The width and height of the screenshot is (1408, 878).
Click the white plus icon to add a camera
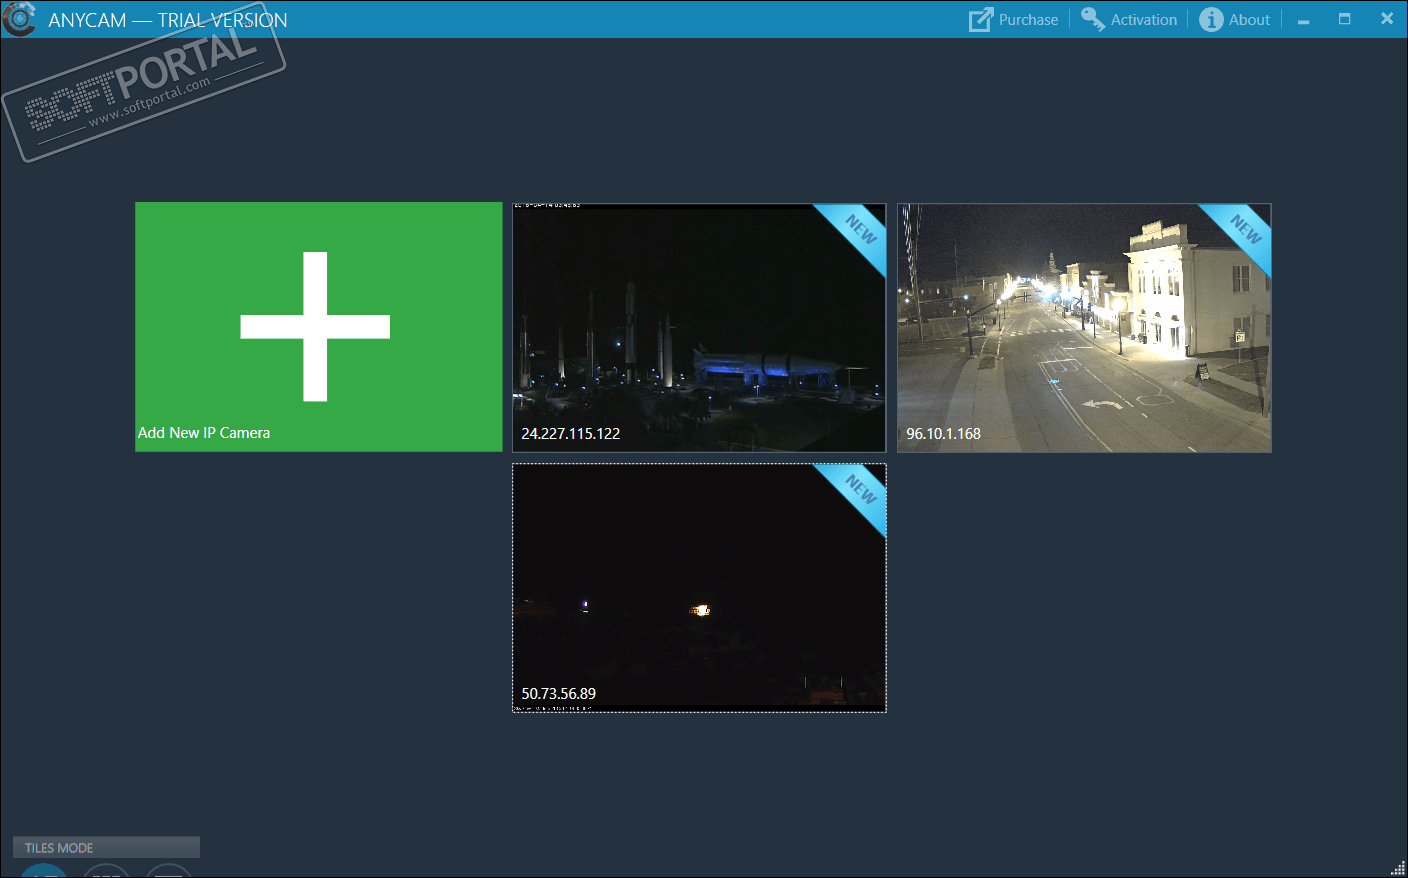tap(315, 326)
